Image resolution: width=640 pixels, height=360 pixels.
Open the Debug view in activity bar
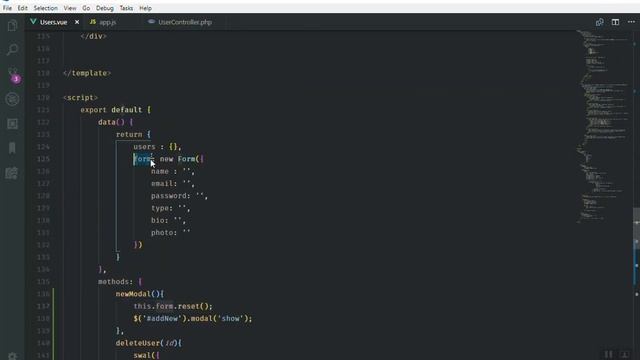coord(12,99)
